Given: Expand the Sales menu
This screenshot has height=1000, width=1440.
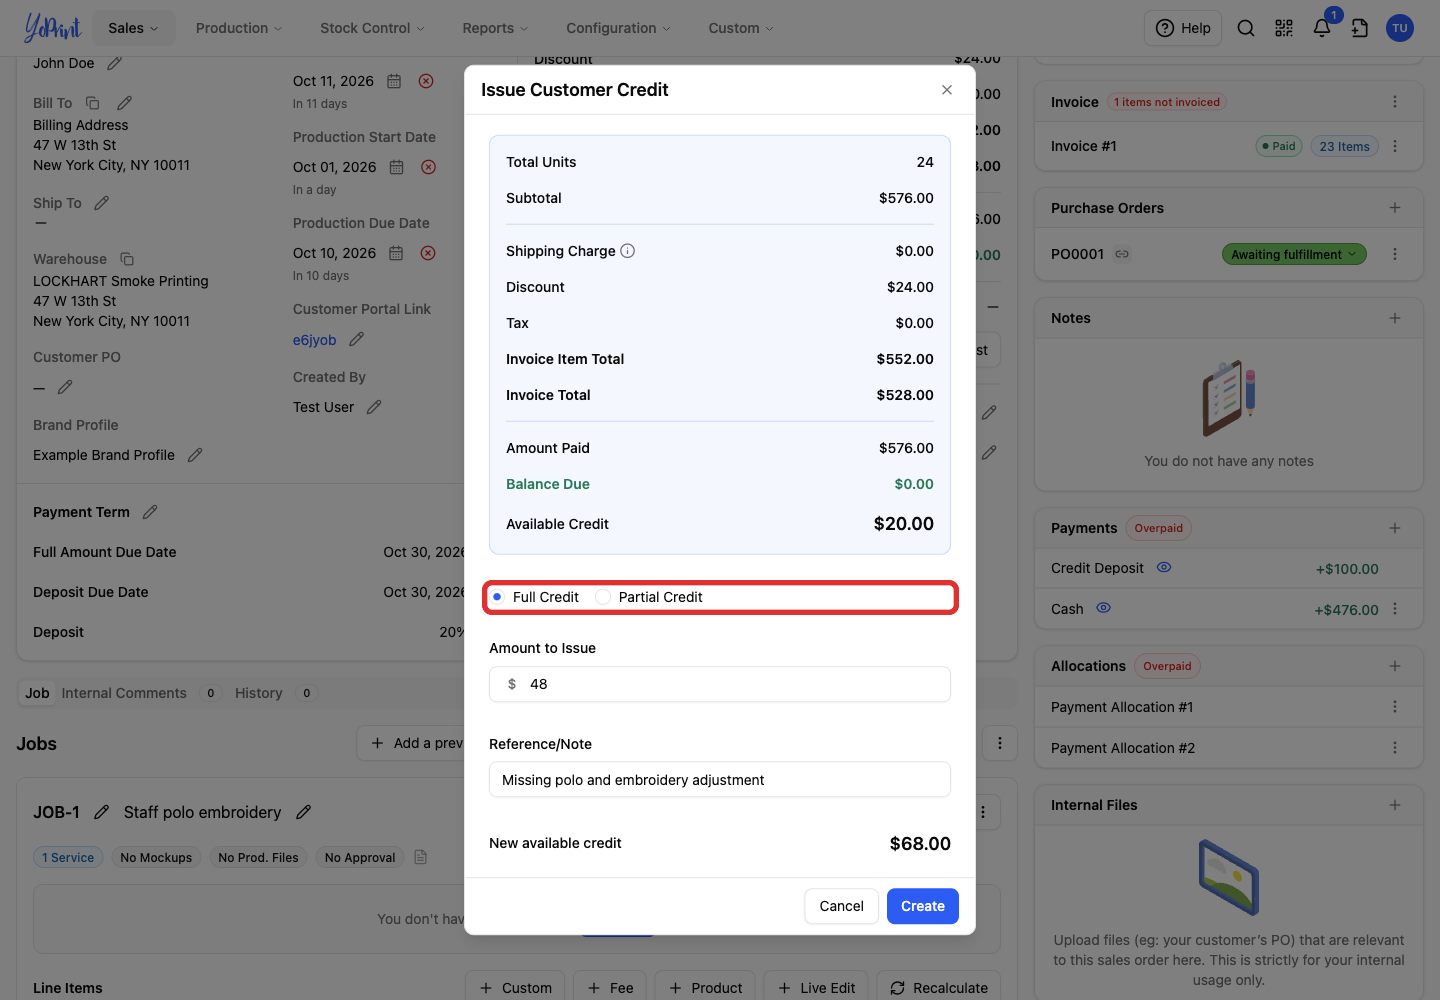Looking at the screenshot, I should pos(134,28).
